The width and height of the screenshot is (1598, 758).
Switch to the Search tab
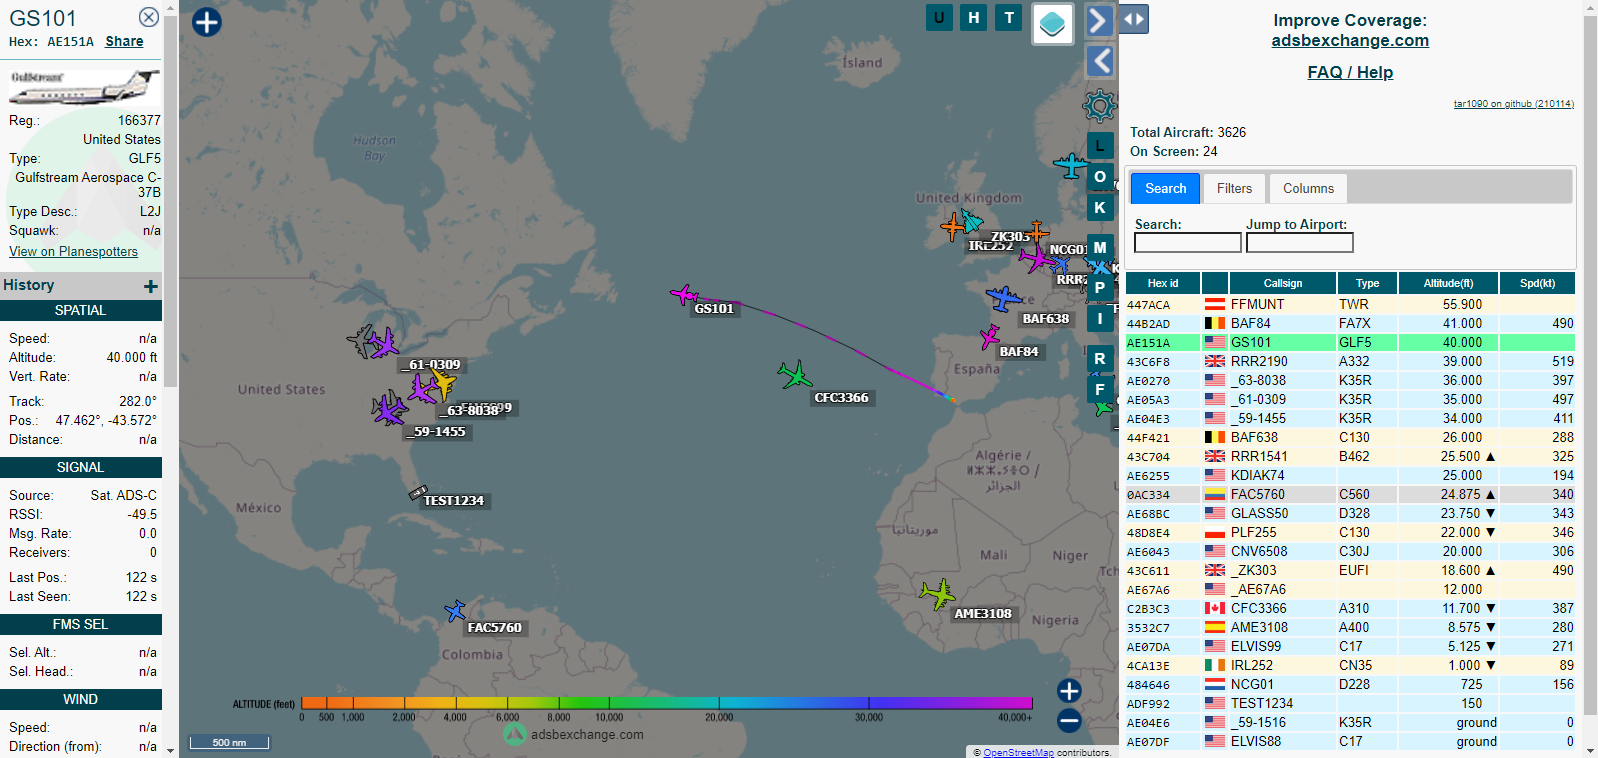1165,188
